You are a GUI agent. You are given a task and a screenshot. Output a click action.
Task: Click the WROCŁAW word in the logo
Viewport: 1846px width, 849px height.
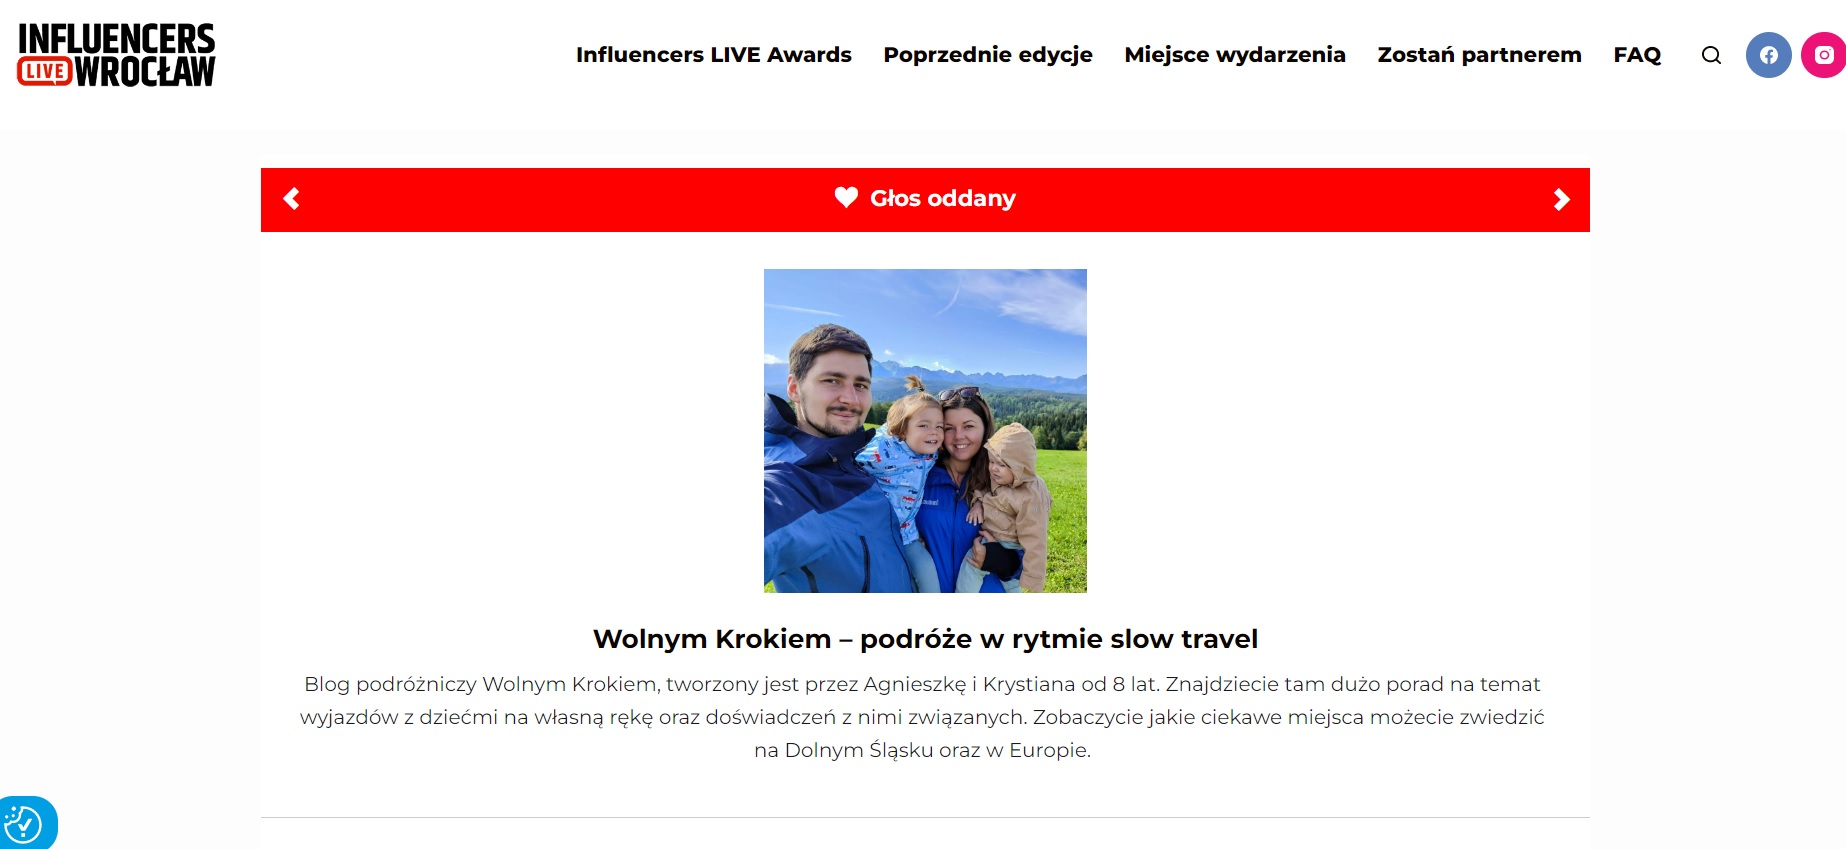point(145,71)
